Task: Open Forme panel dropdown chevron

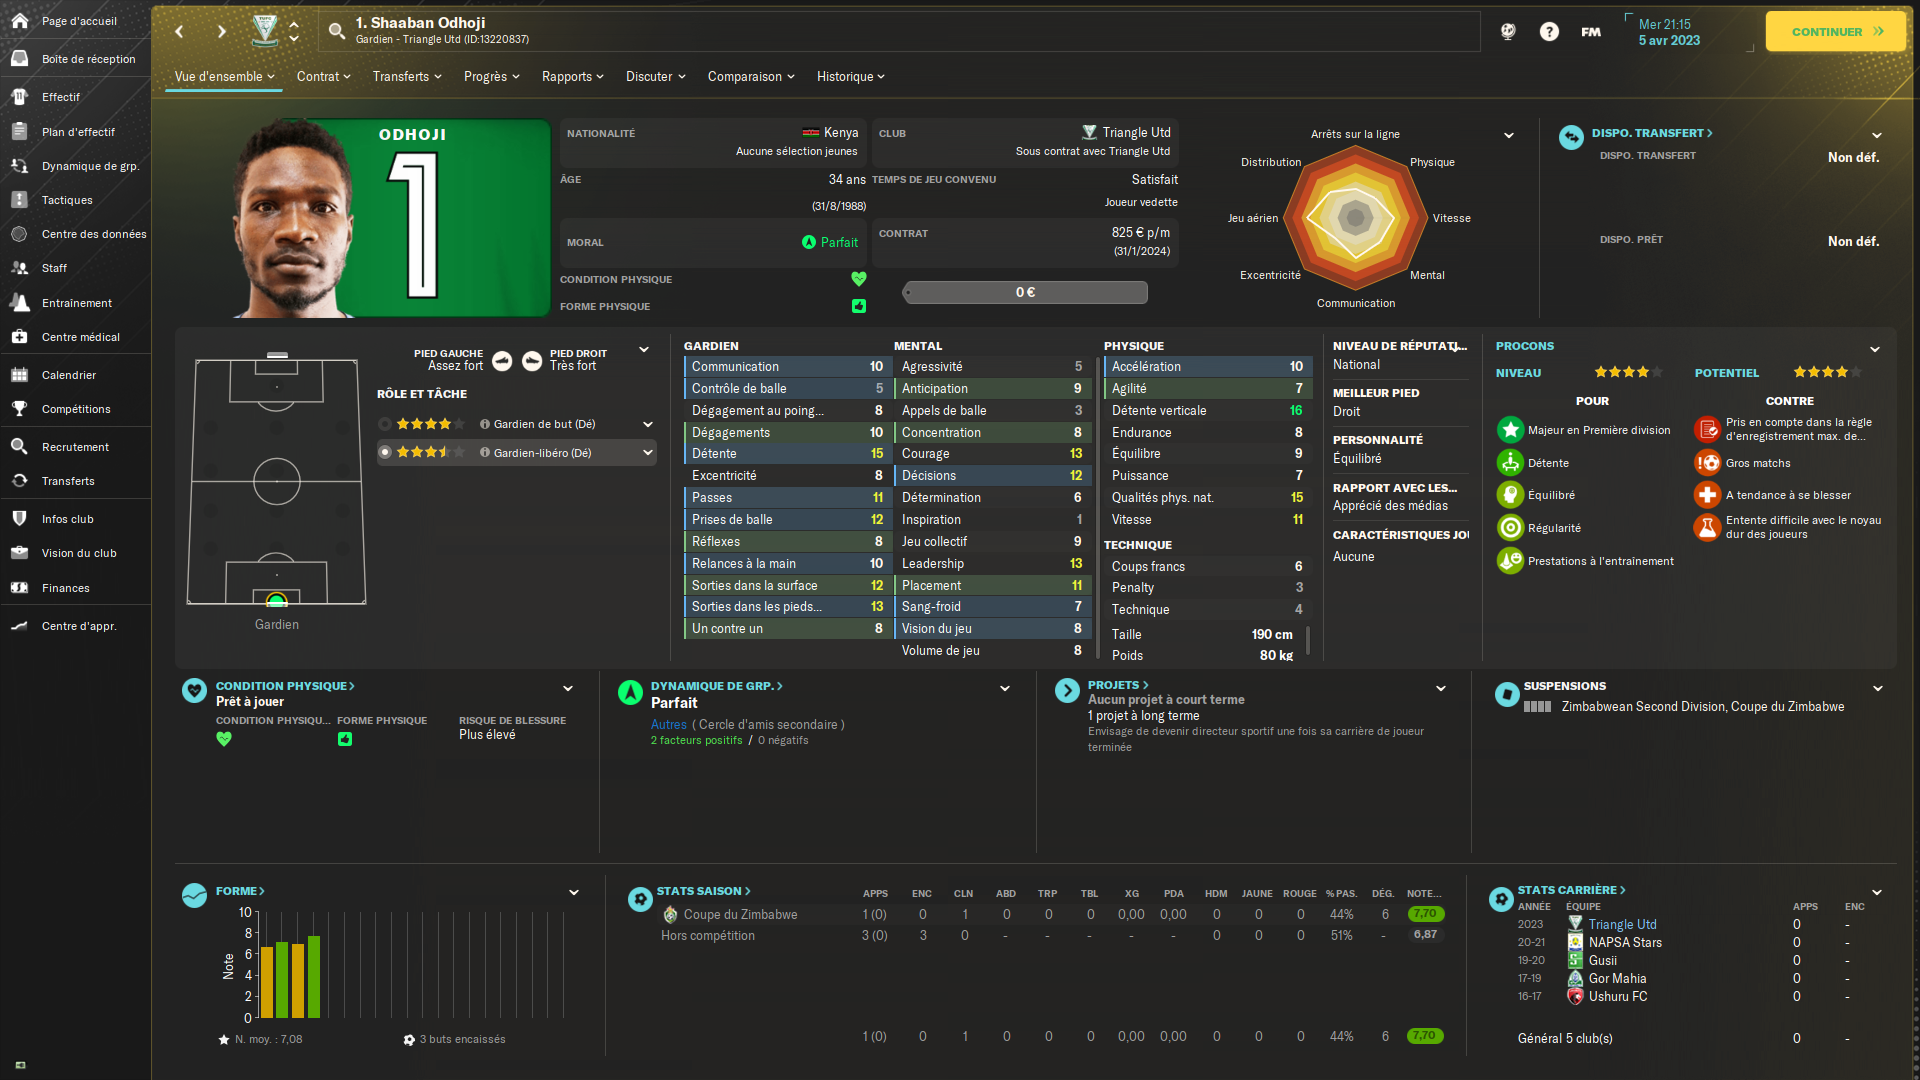Action: click(574, 892)
